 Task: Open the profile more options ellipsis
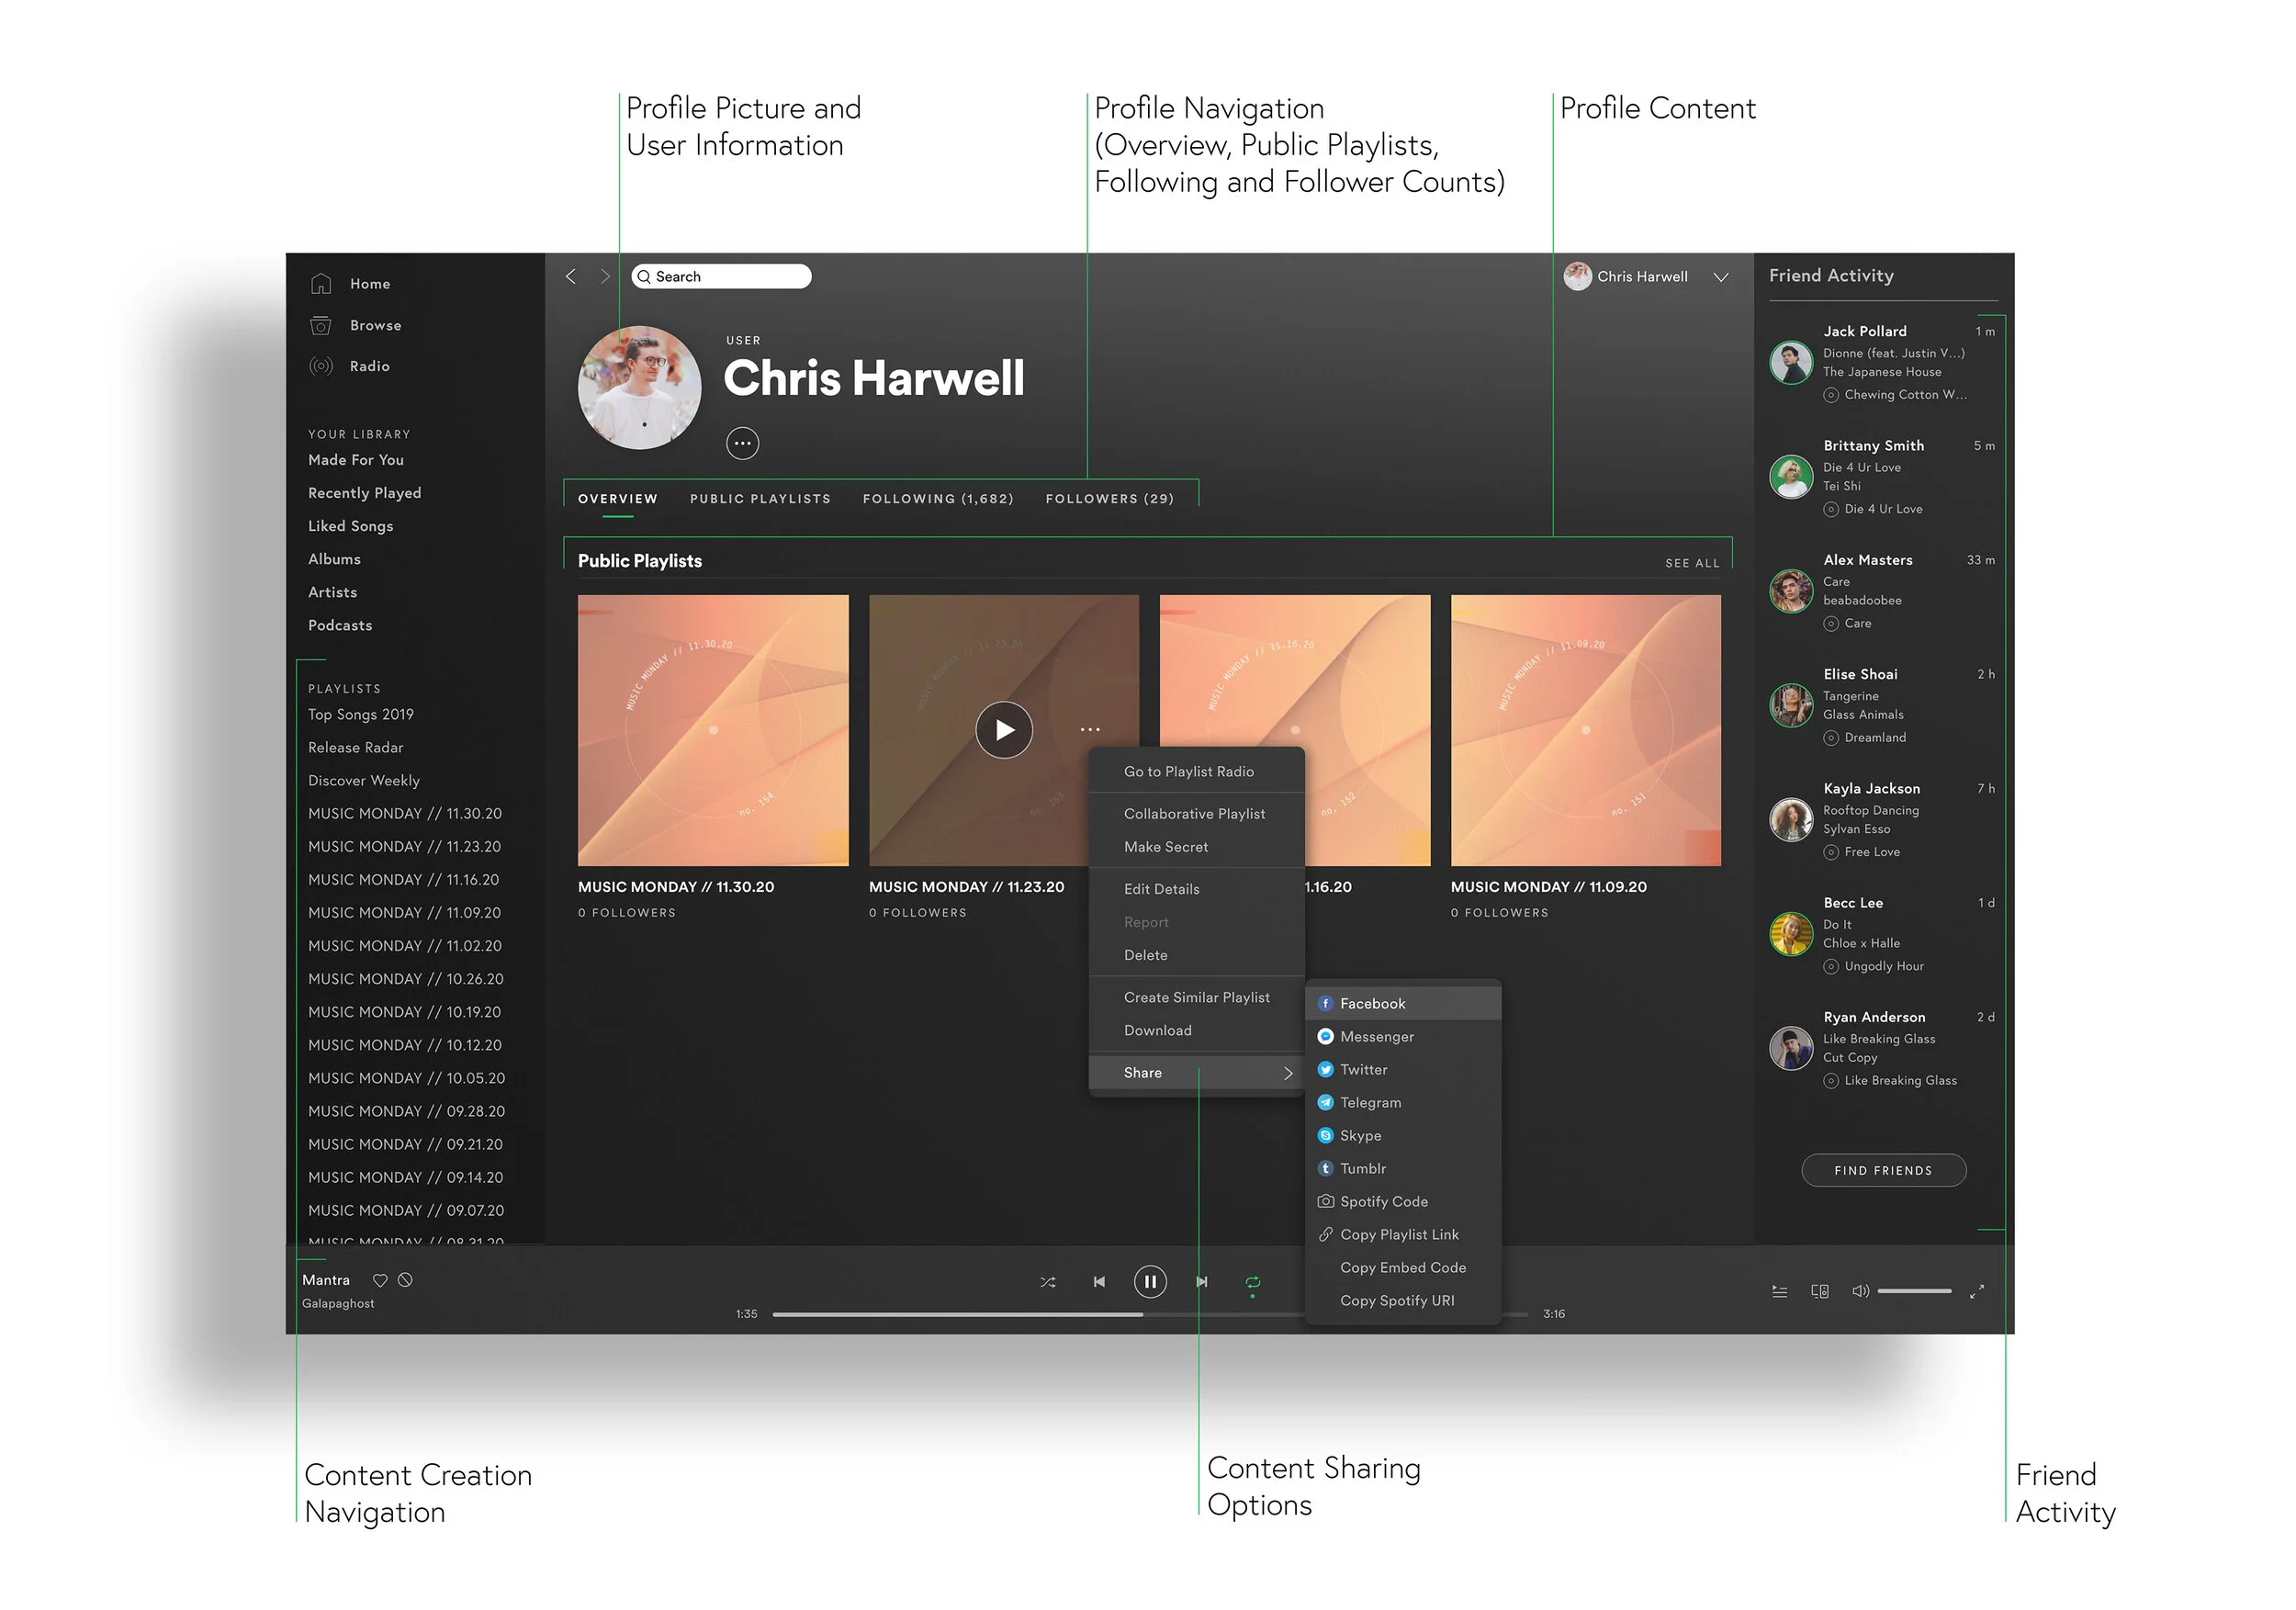click(742, 443)
